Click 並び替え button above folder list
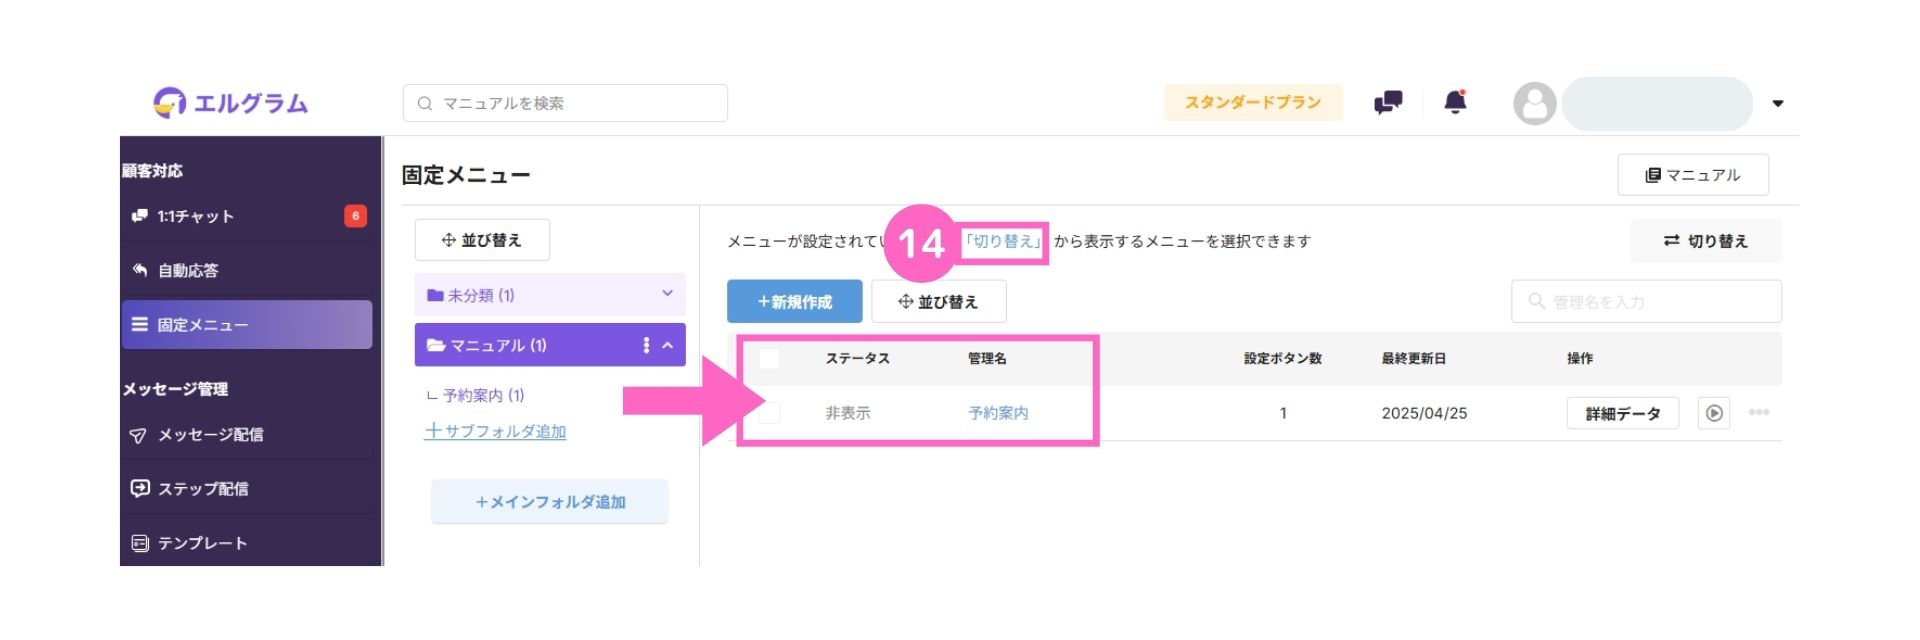The image size is (1920, 640). coord(482,240)
